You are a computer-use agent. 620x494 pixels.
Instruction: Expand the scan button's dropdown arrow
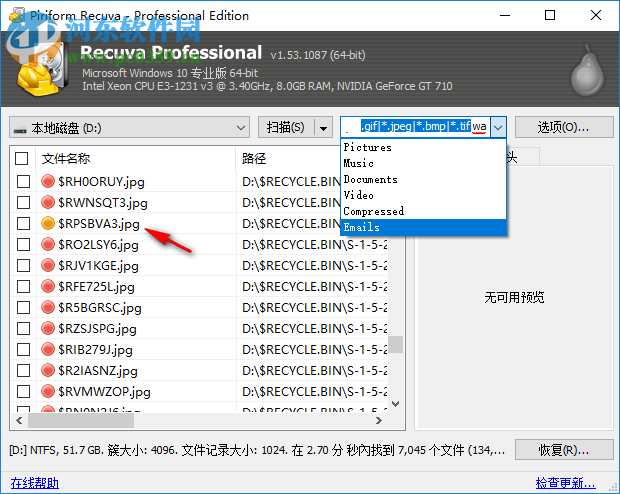click(323, 128)
